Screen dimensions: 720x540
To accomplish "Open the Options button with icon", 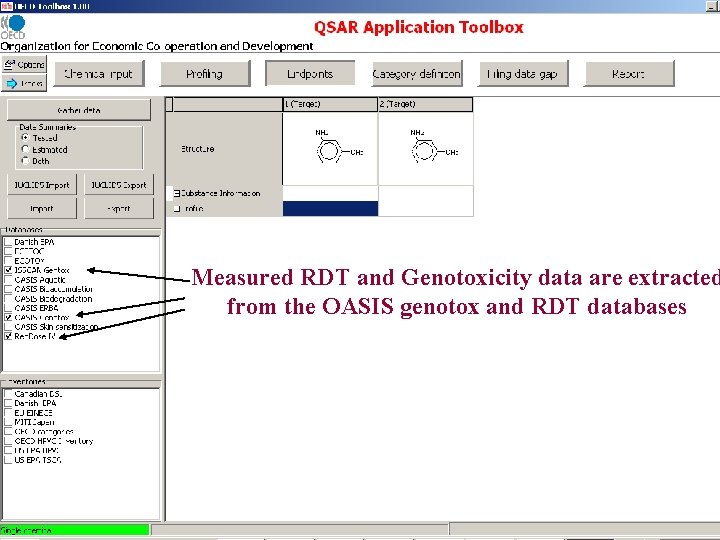I will [x=24, y=64].
